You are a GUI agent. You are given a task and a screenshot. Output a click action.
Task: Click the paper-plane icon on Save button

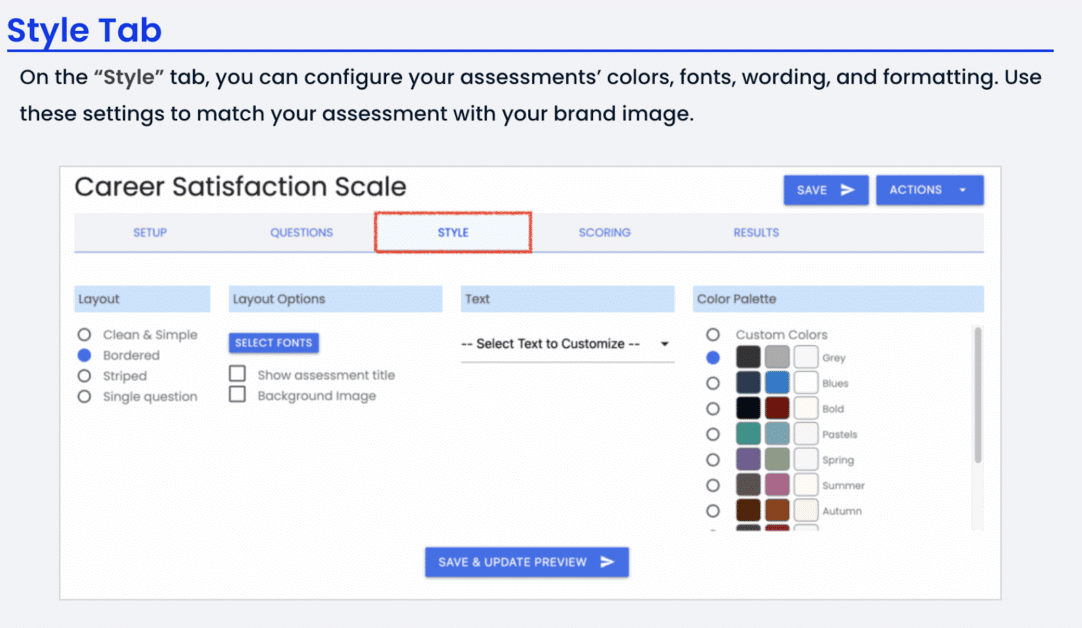click(x=848, y=190)
